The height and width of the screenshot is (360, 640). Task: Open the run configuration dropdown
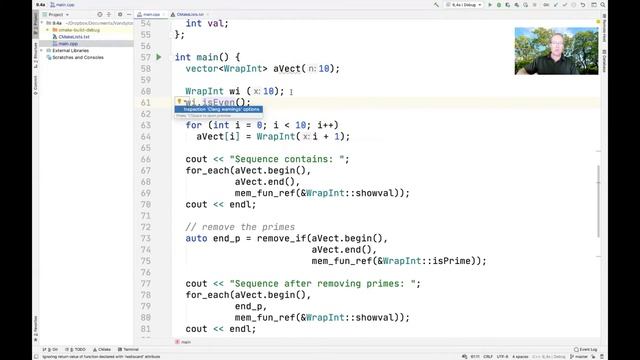coord(464,5)
